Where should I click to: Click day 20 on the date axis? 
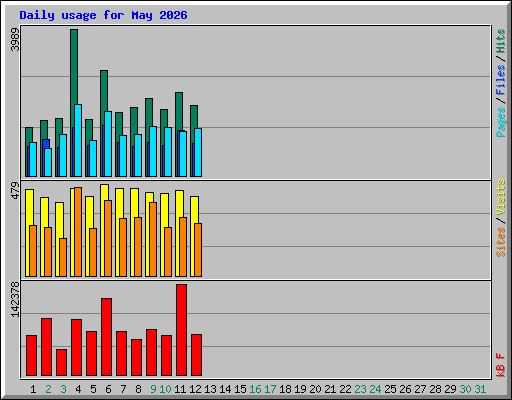point(315,389)
